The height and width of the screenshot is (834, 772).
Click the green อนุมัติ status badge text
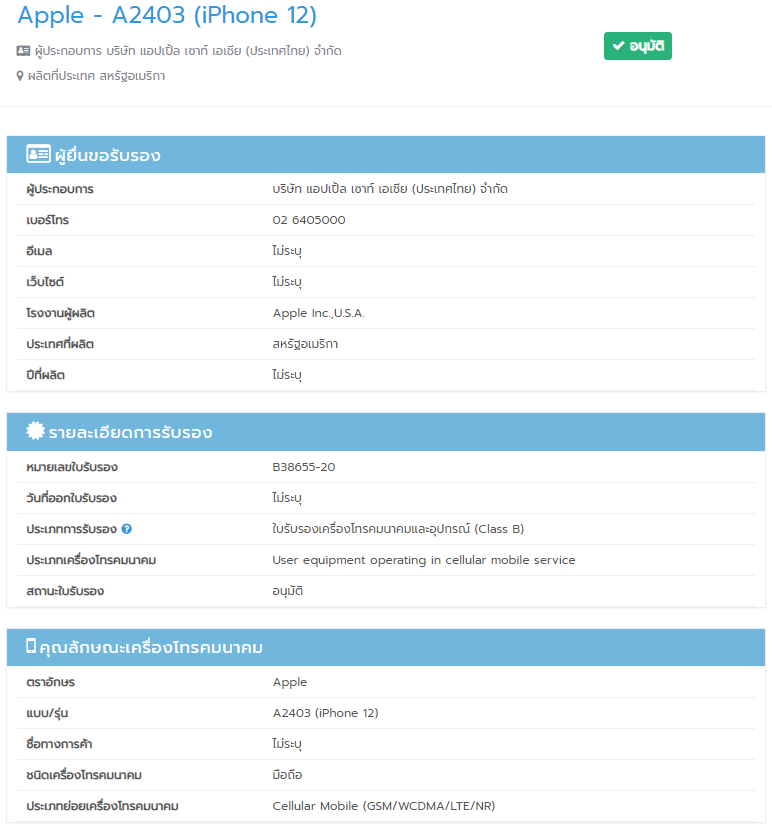pos(647,47)
